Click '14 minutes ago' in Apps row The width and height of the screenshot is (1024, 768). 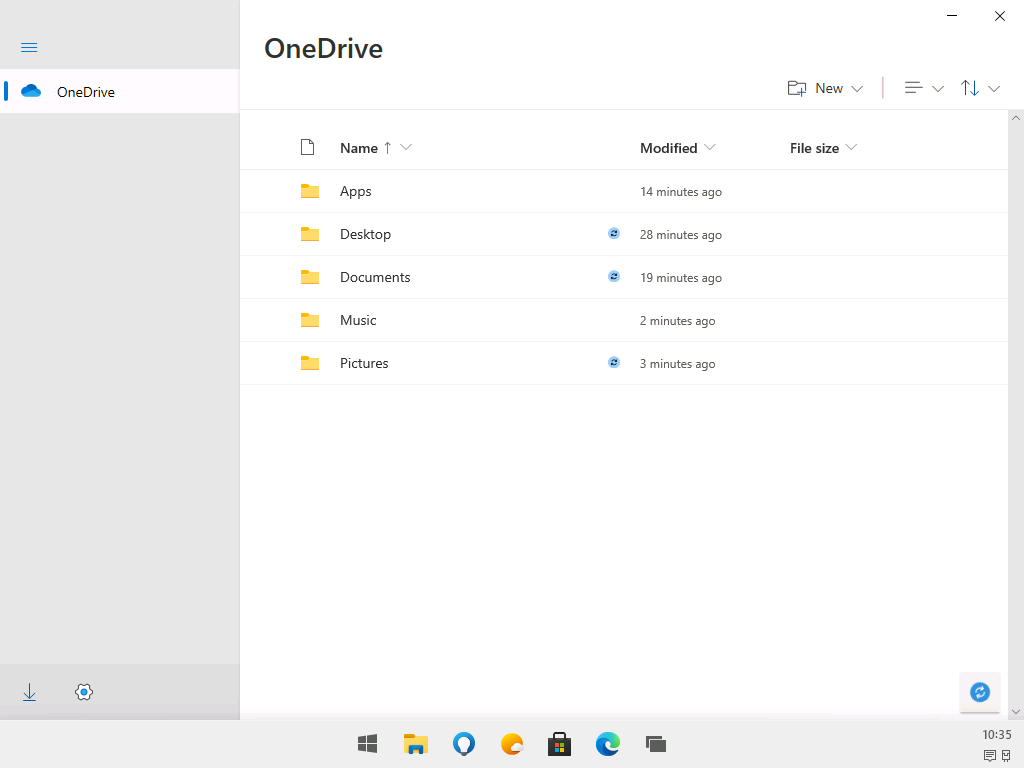(x=680, y=192)
